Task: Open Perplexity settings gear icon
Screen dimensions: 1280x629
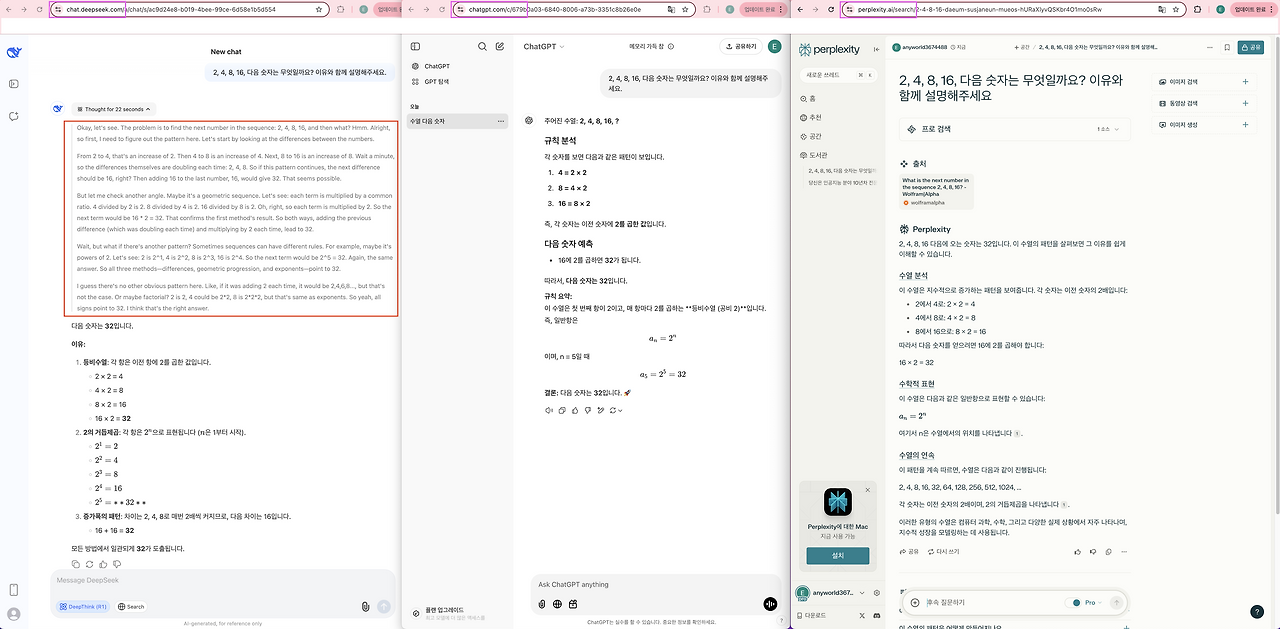Action: (876, 593)
